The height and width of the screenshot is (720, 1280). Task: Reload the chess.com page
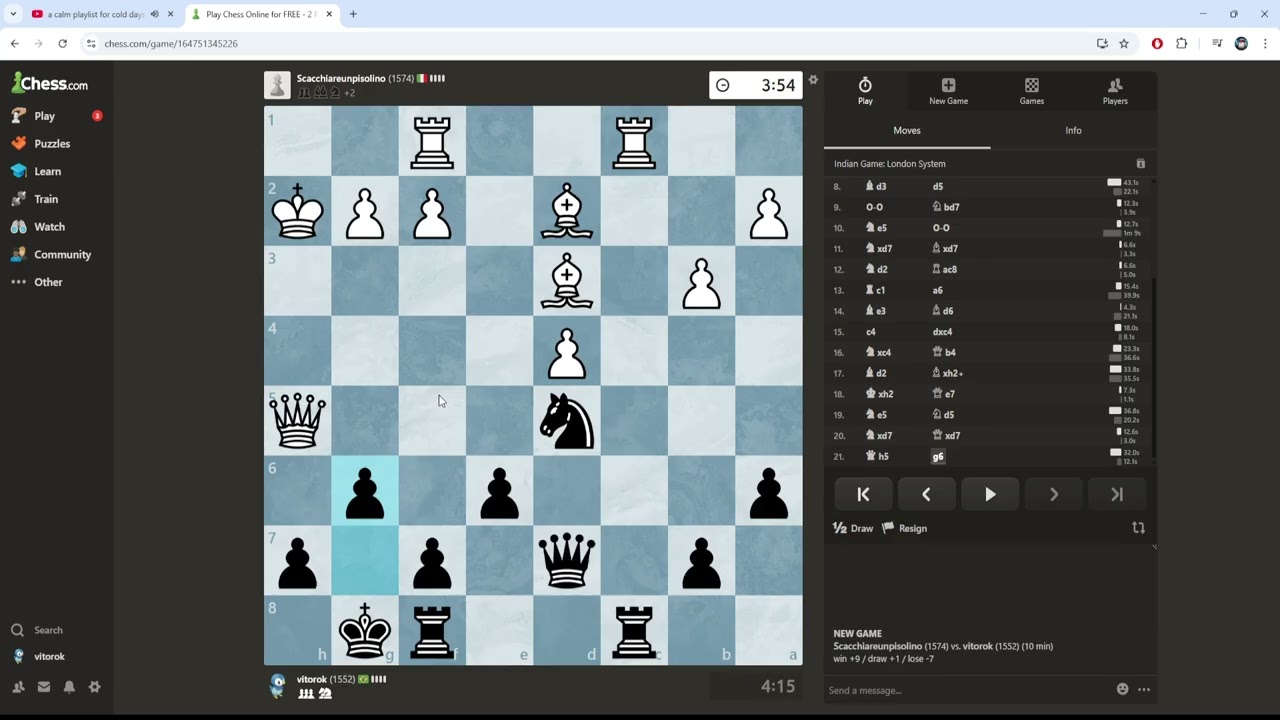click(x=62, y=44)
